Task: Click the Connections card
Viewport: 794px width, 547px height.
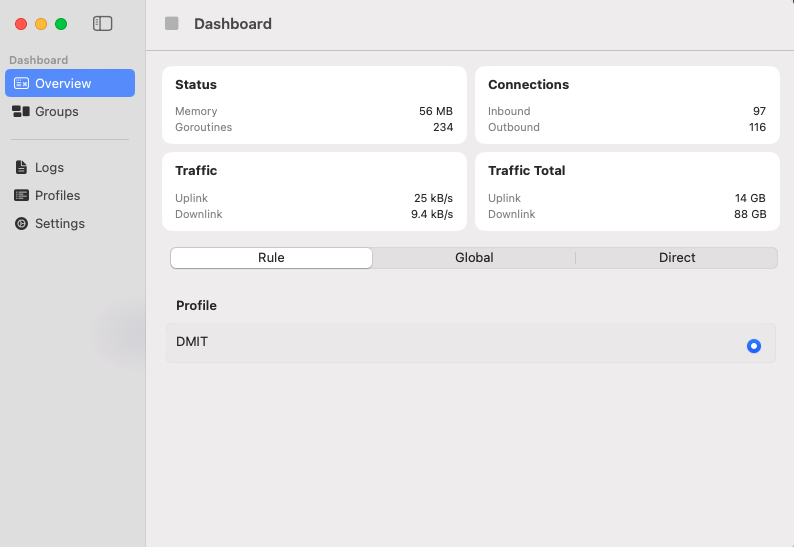Action: (627, 106)
